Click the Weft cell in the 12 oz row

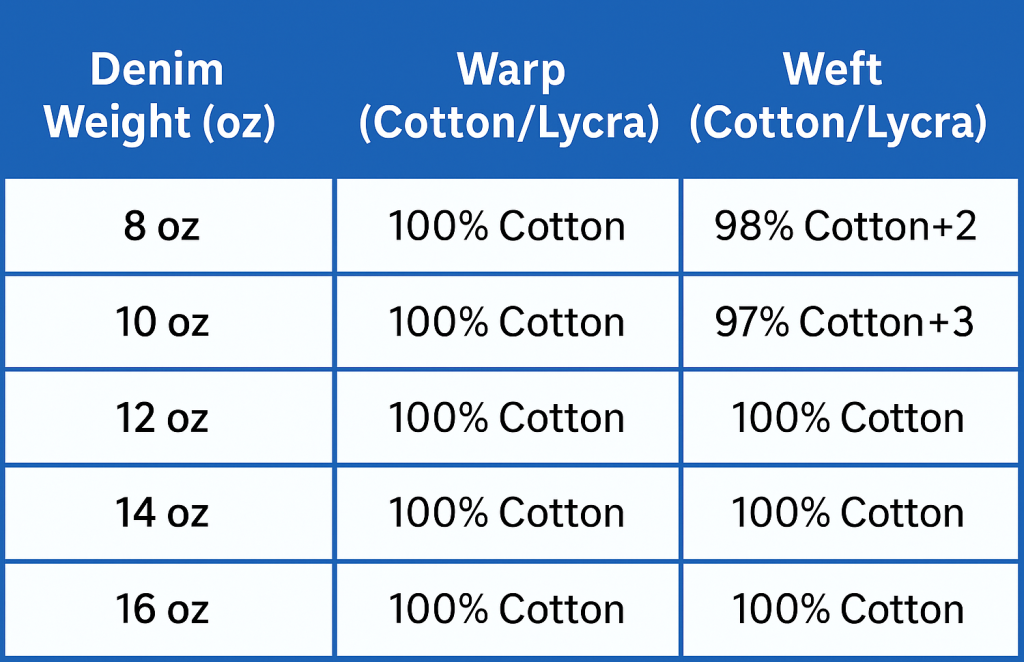[848, 418]
